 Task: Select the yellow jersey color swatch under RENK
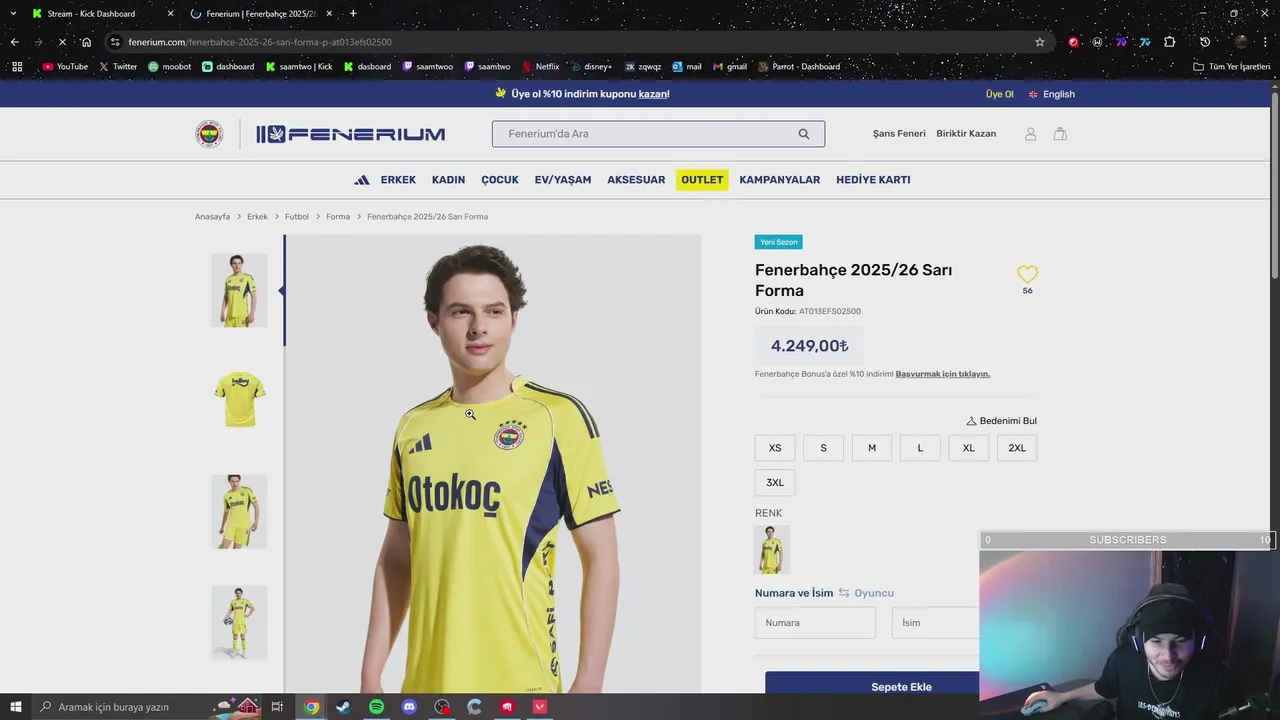[771, 550]
